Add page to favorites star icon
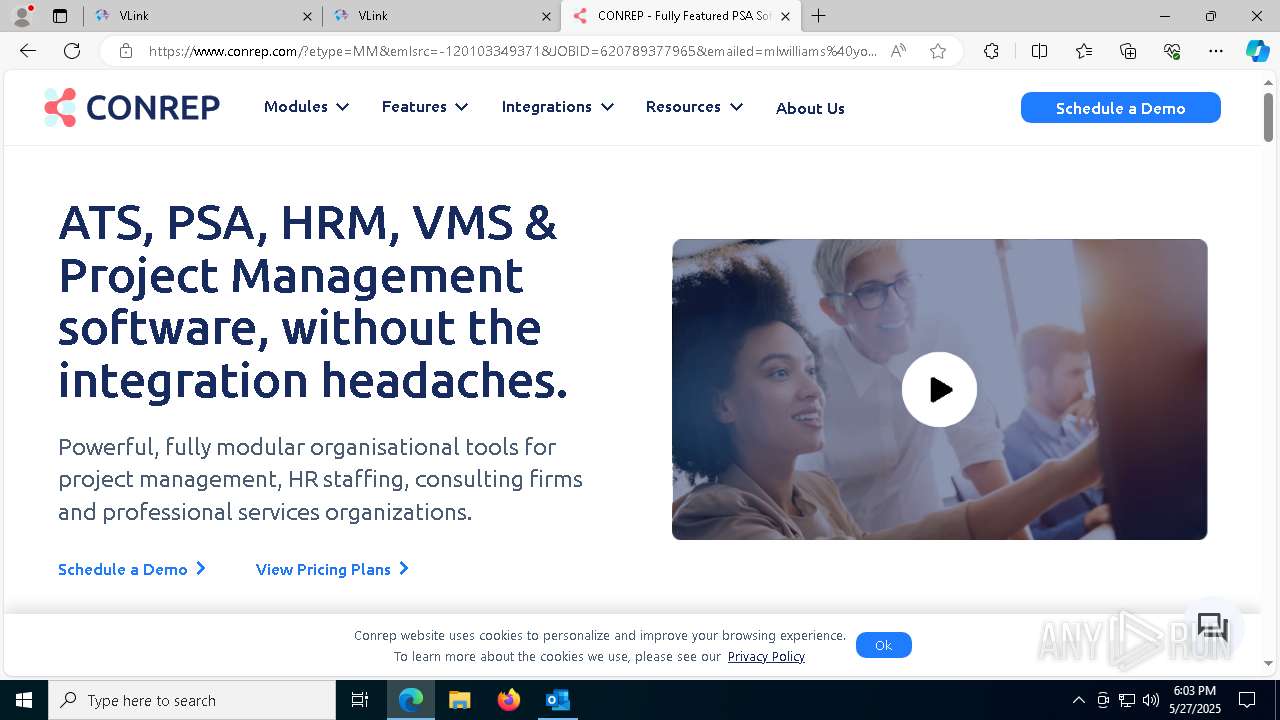 point(937,51)
